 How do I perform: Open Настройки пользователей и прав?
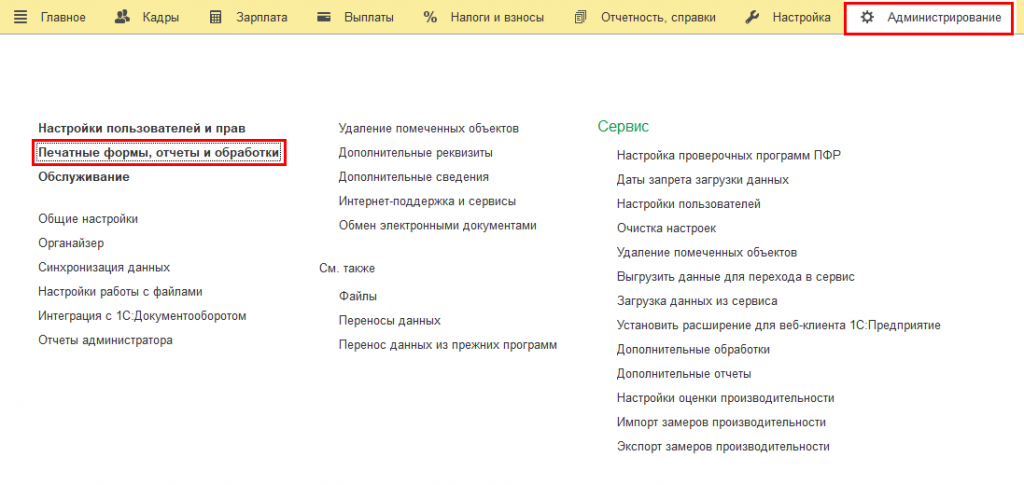141,129
